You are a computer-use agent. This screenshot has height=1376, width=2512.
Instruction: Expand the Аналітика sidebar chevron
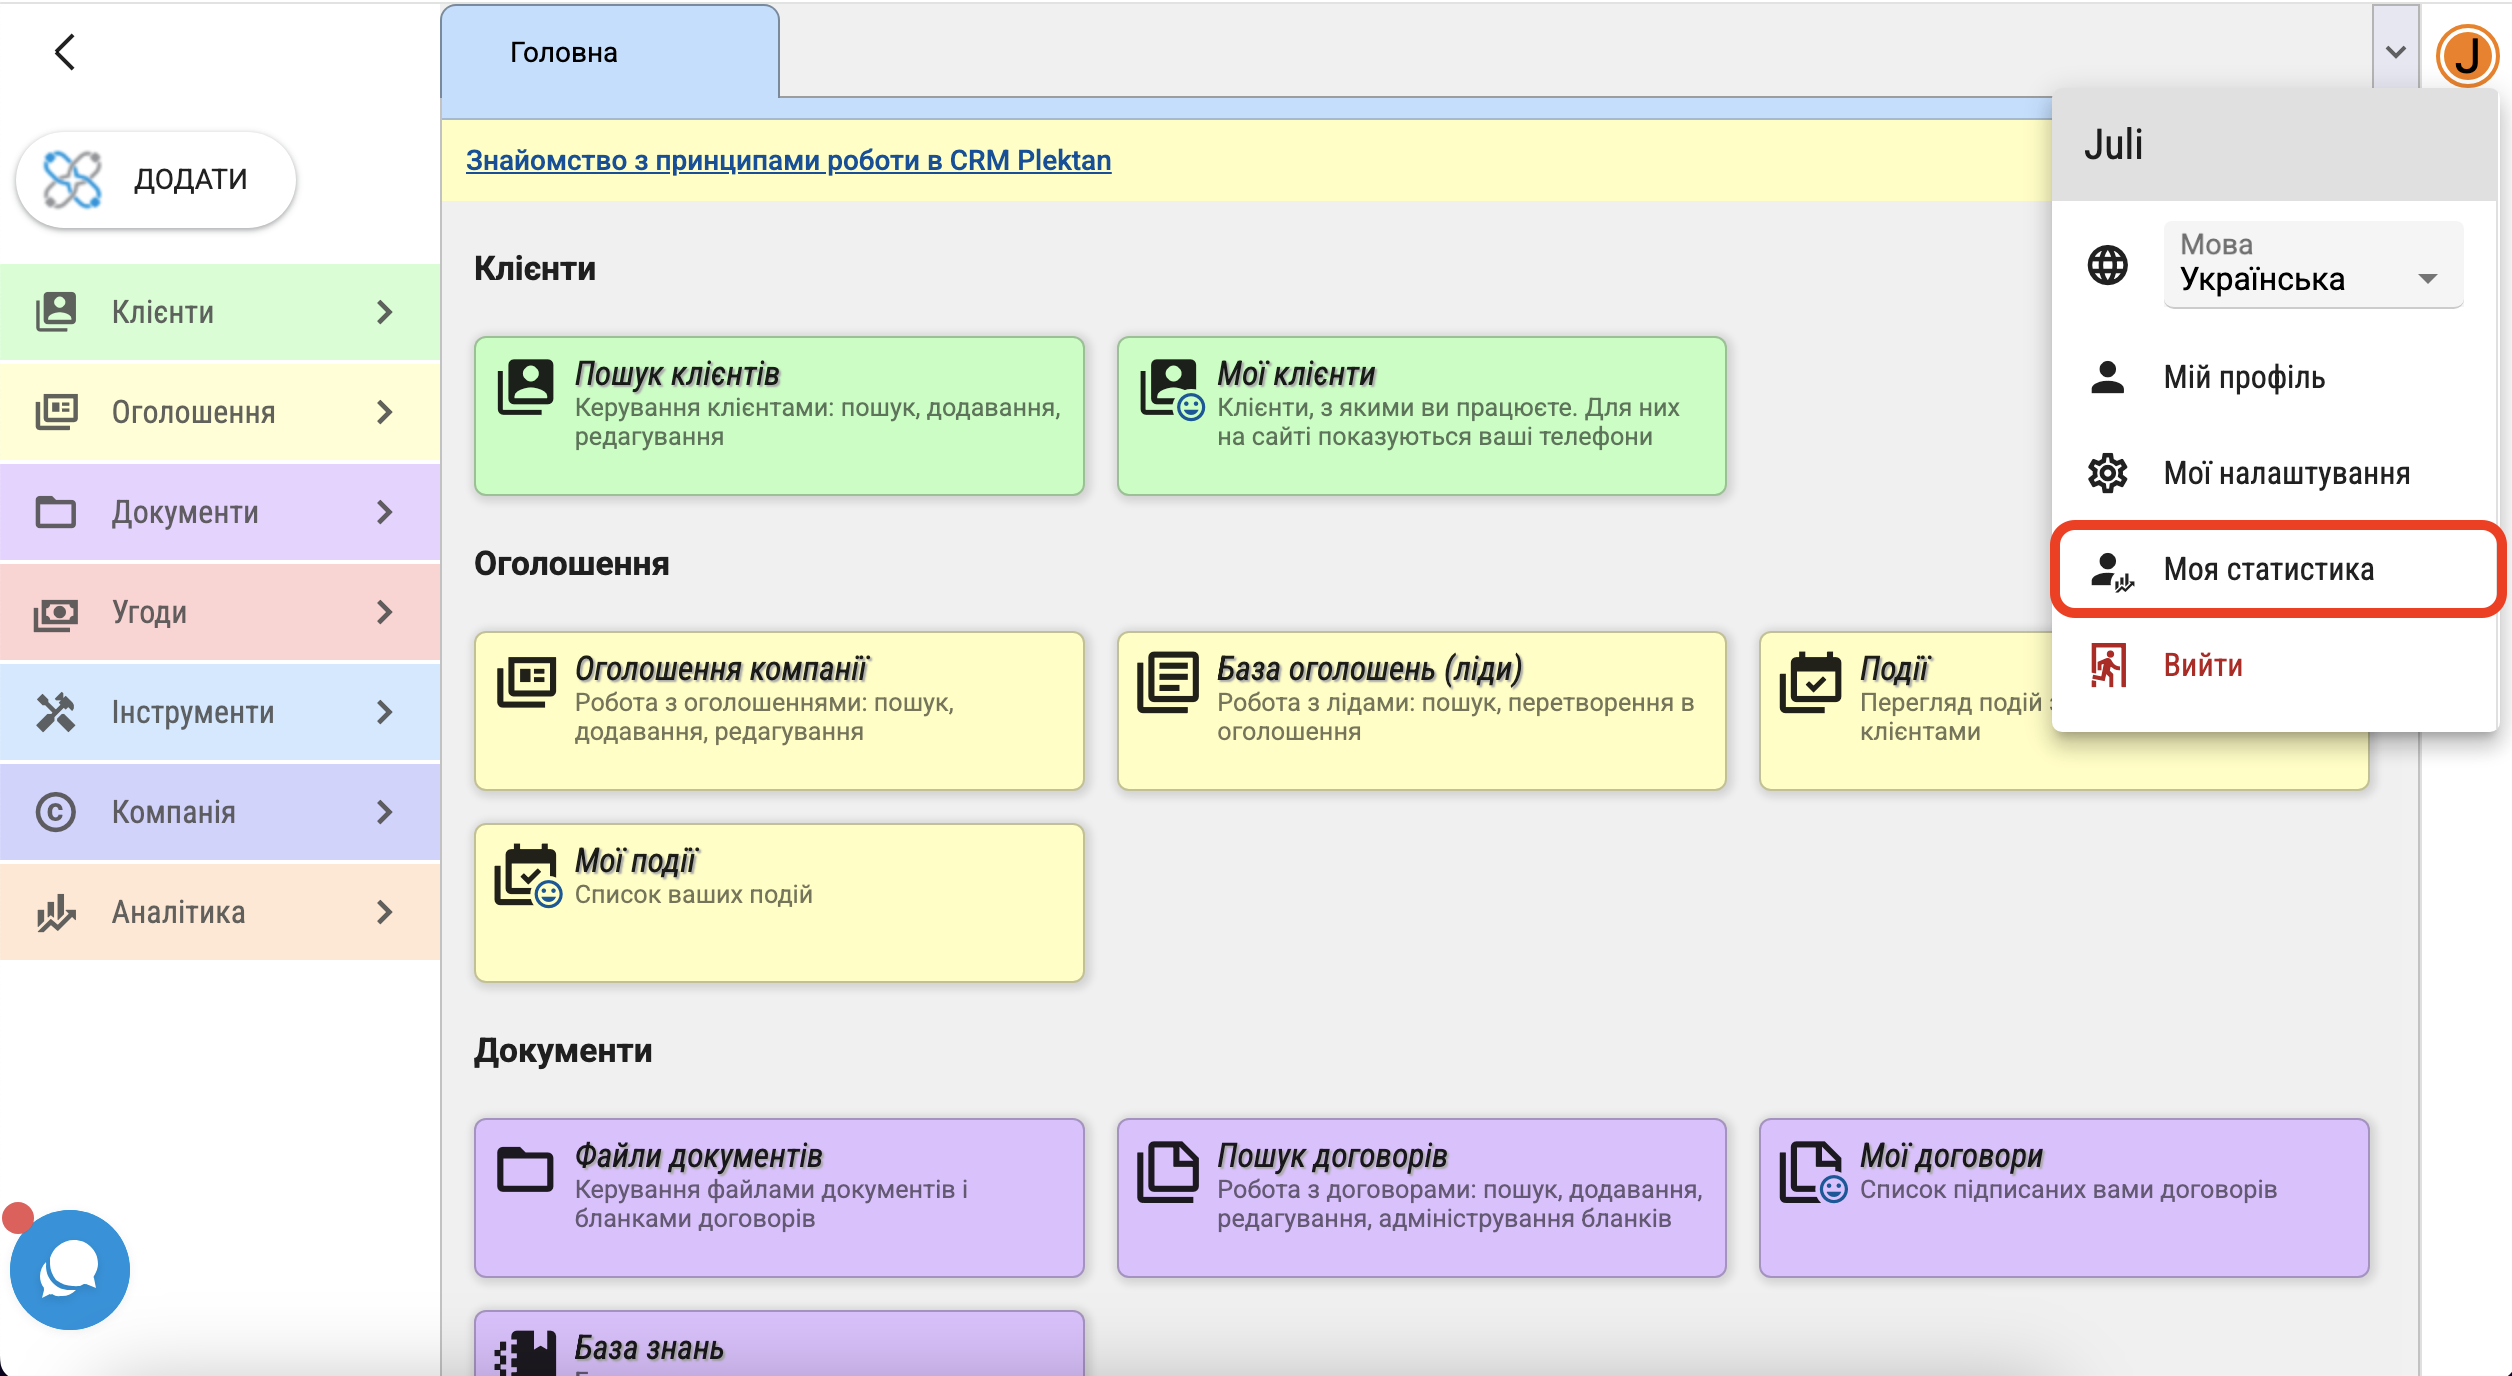(385, 912)
